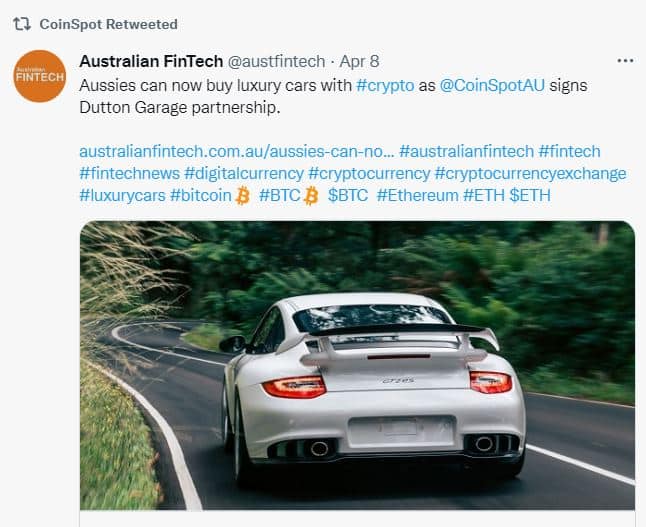Open the australianfintech.com.au article link
This screenshot has height=527, width=646.
(237, 151)
